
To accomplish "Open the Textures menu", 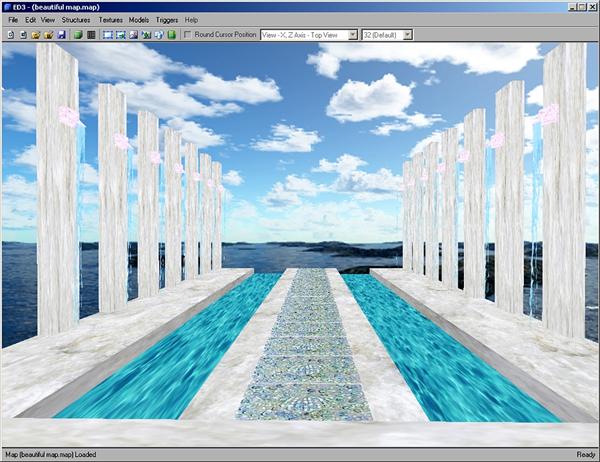I will coord(111,20).
